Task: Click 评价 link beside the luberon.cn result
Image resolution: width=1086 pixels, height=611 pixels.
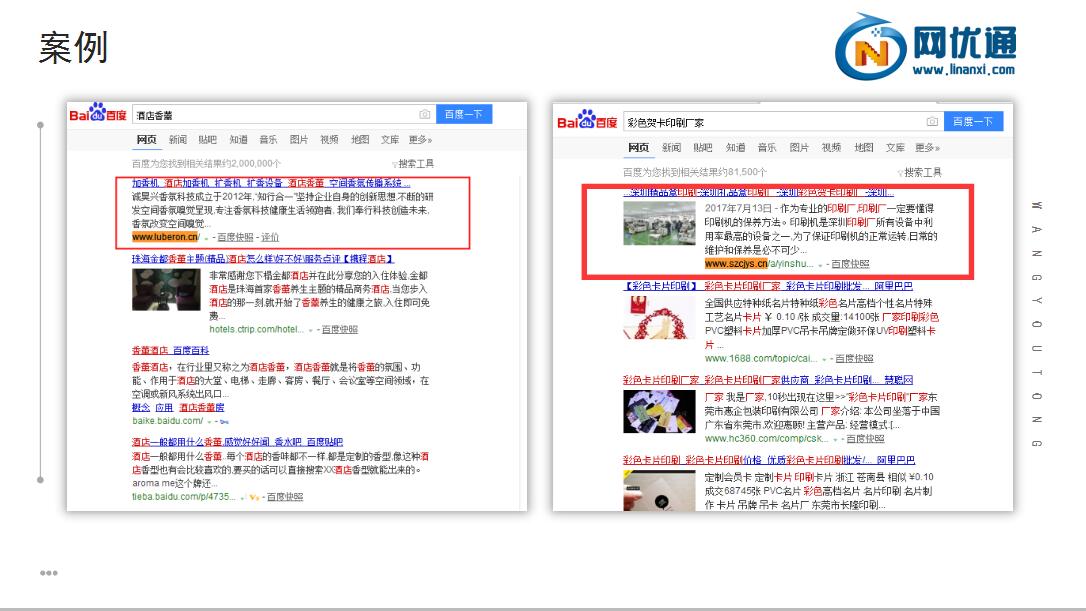Action: coord(270,238)
